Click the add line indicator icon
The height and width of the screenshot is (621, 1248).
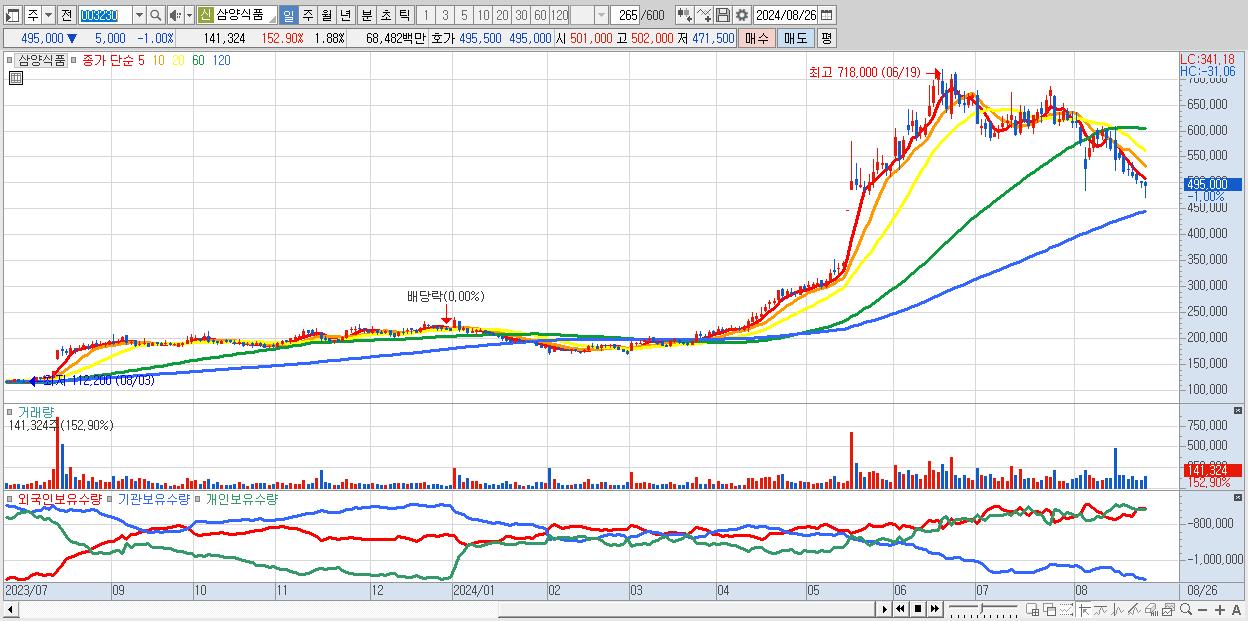tap(704, 15)
